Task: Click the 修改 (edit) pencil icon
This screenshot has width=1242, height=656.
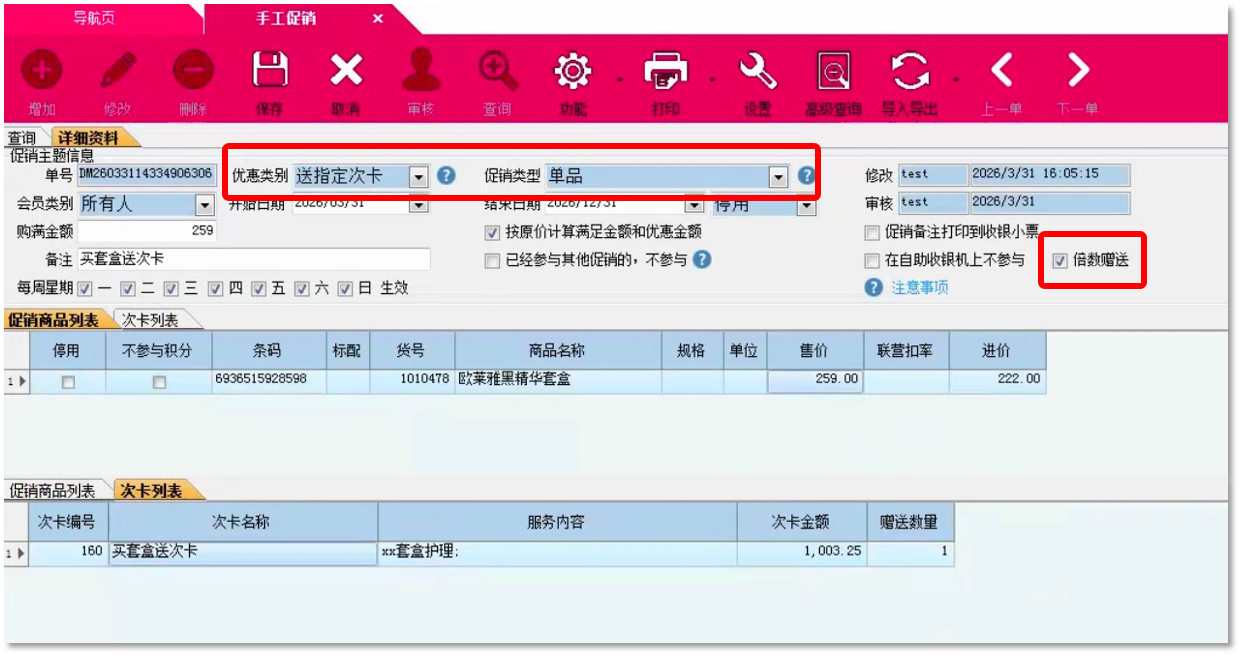Action: click(117, 71)
